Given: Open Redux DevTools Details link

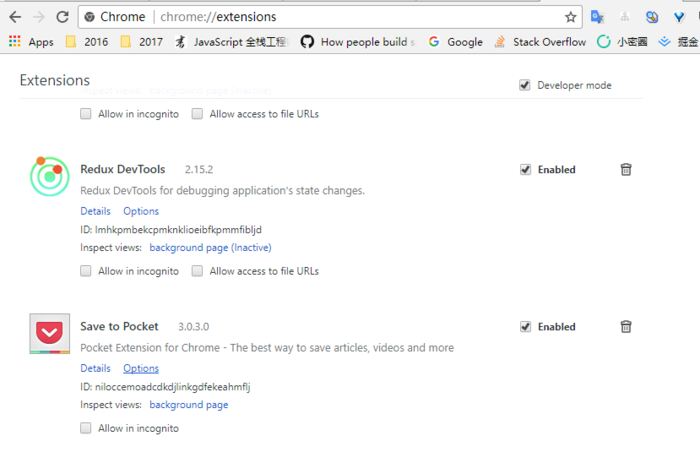Looking at the screenshot, I should [x=96, y=211].
